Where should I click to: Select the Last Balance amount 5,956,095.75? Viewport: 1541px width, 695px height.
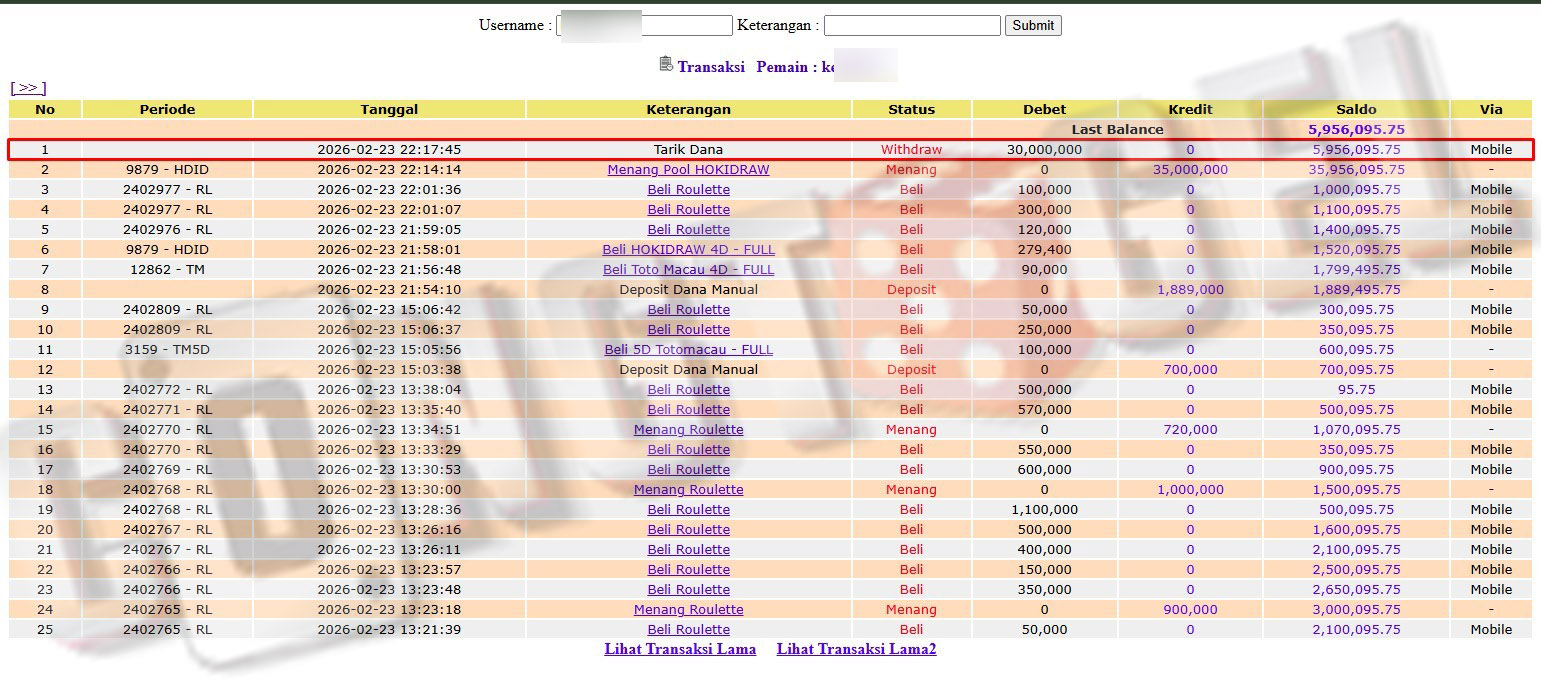1356,129
